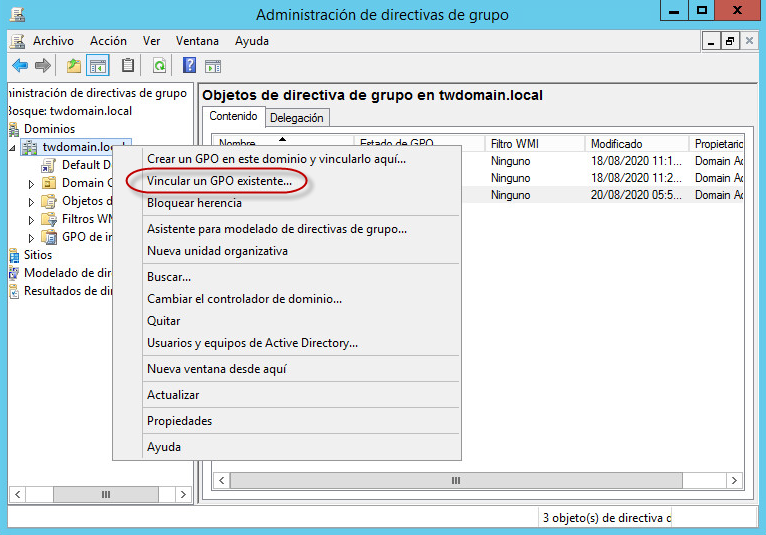The height and width of the screenshot is (535, 766).
Task: Select 'Nueva unidad organizativa' in context menu
Action: [x=217, y=251]
